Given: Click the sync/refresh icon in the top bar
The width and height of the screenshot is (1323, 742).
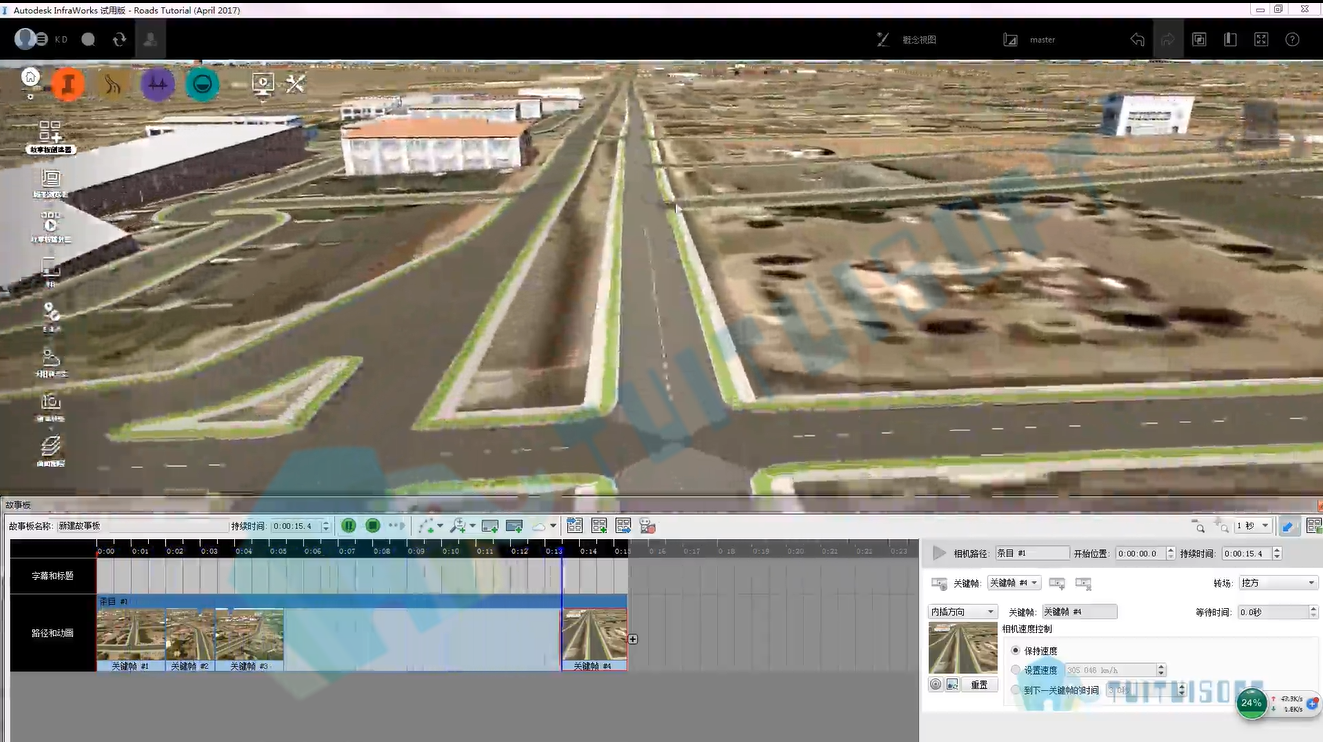Looking at the screenshot, I should 119,40.
